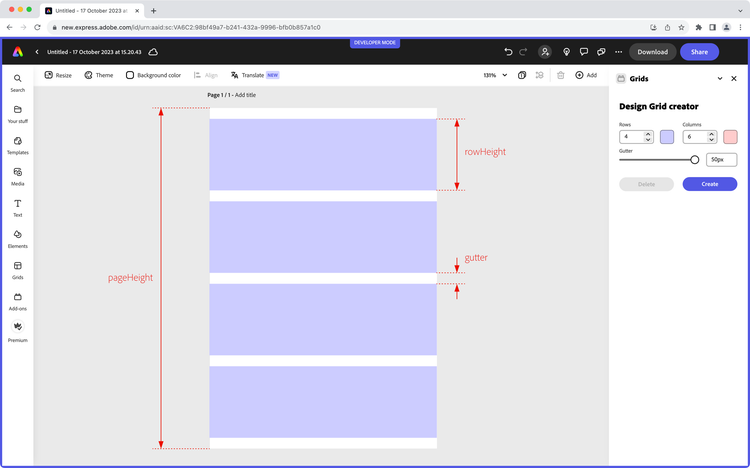The height and width of the screenshot is (468, 750).
Task: Pick the purple Rows color swatch
Action: point(667,136)
